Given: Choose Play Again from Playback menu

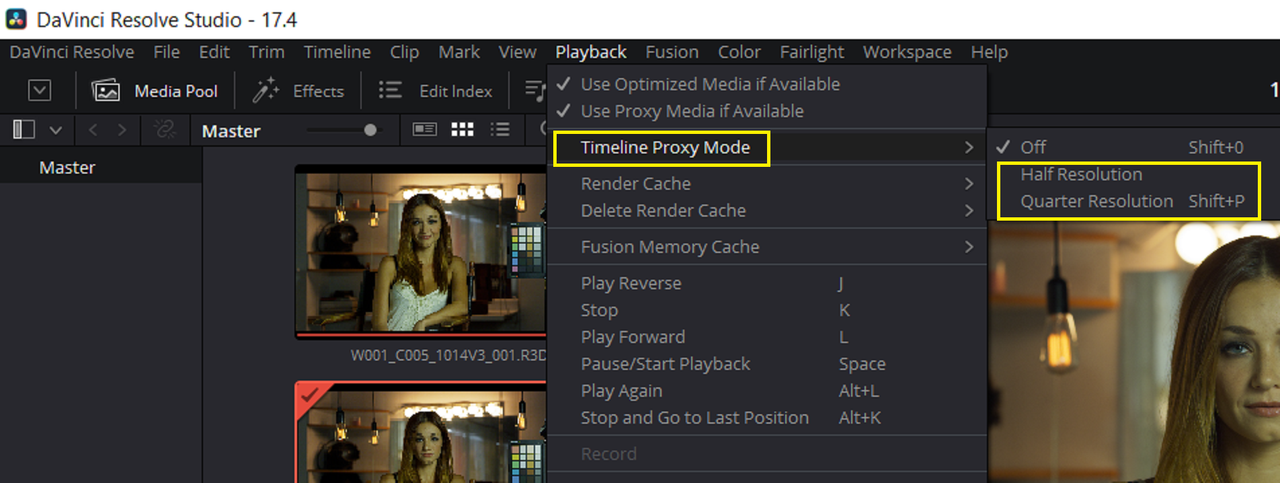Looking at the screenshot, I should tap(767, 391).
